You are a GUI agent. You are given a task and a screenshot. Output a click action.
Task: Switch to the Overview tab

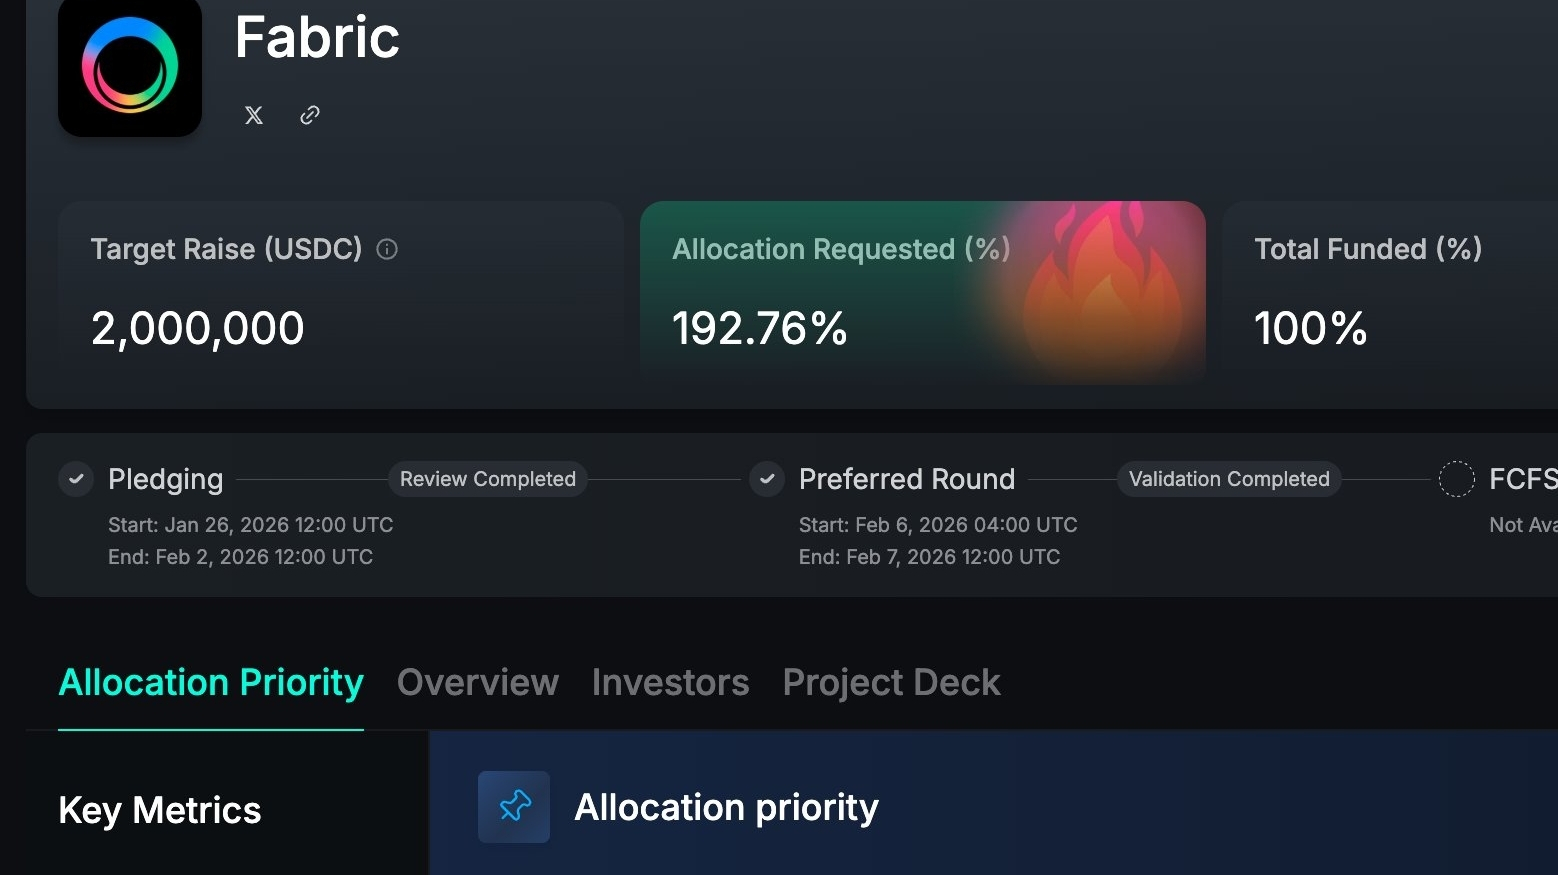[478, 682]
